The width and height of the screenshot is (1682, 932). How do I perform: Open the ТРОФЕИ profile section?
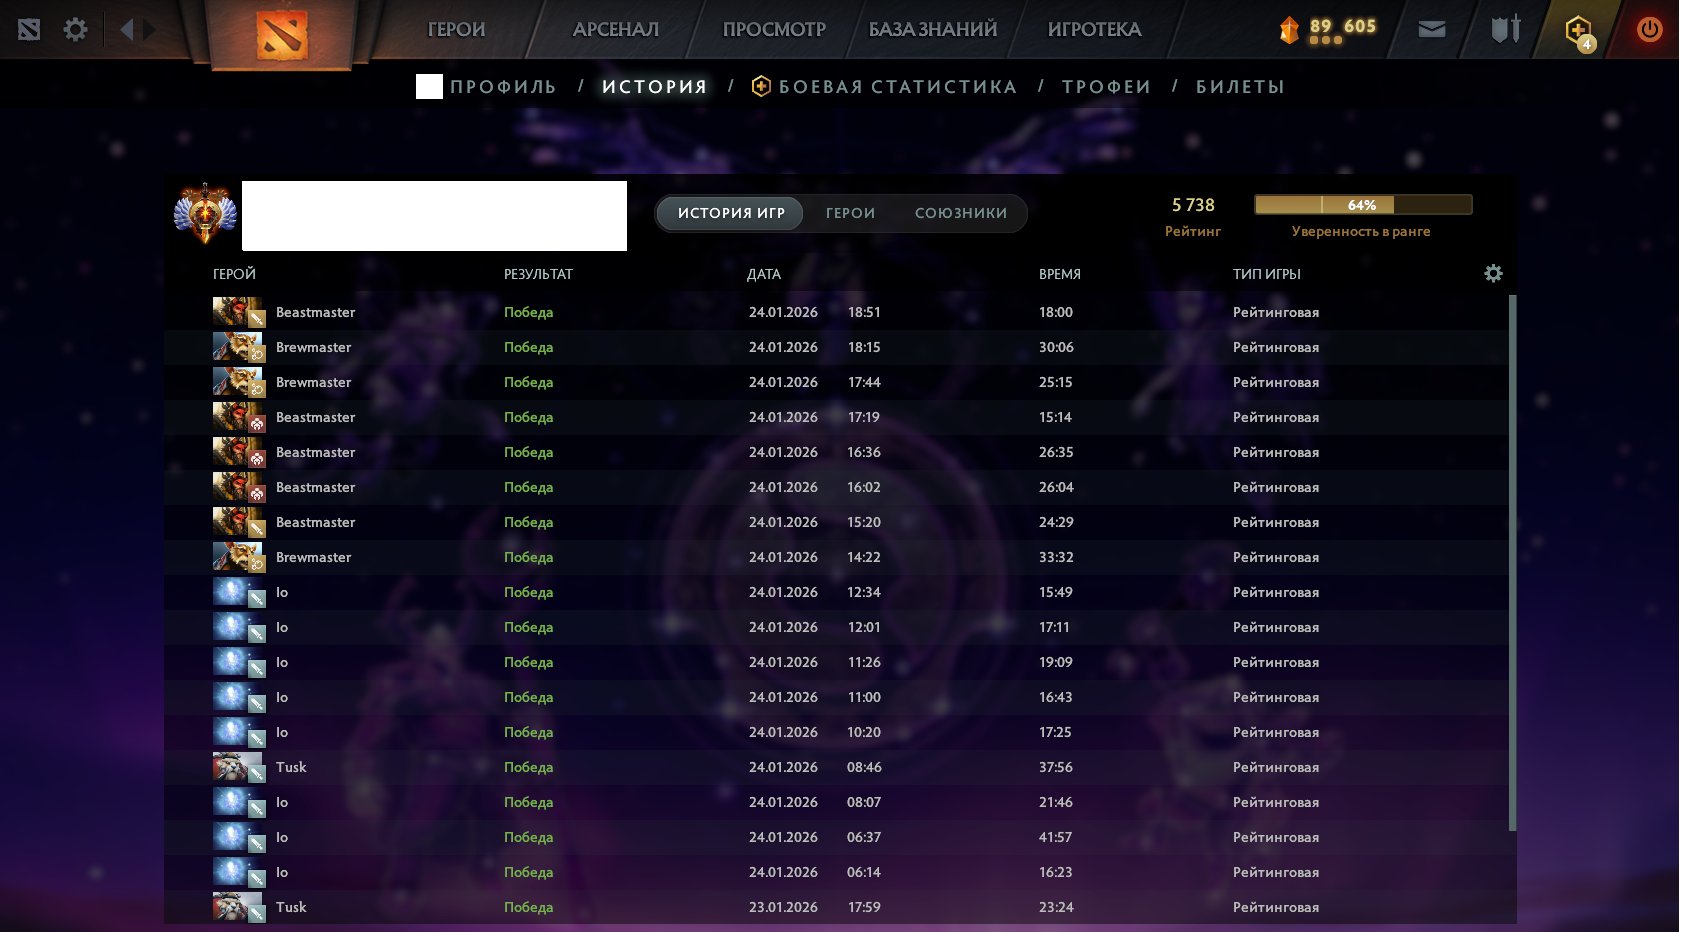(x=1106, y=87)
